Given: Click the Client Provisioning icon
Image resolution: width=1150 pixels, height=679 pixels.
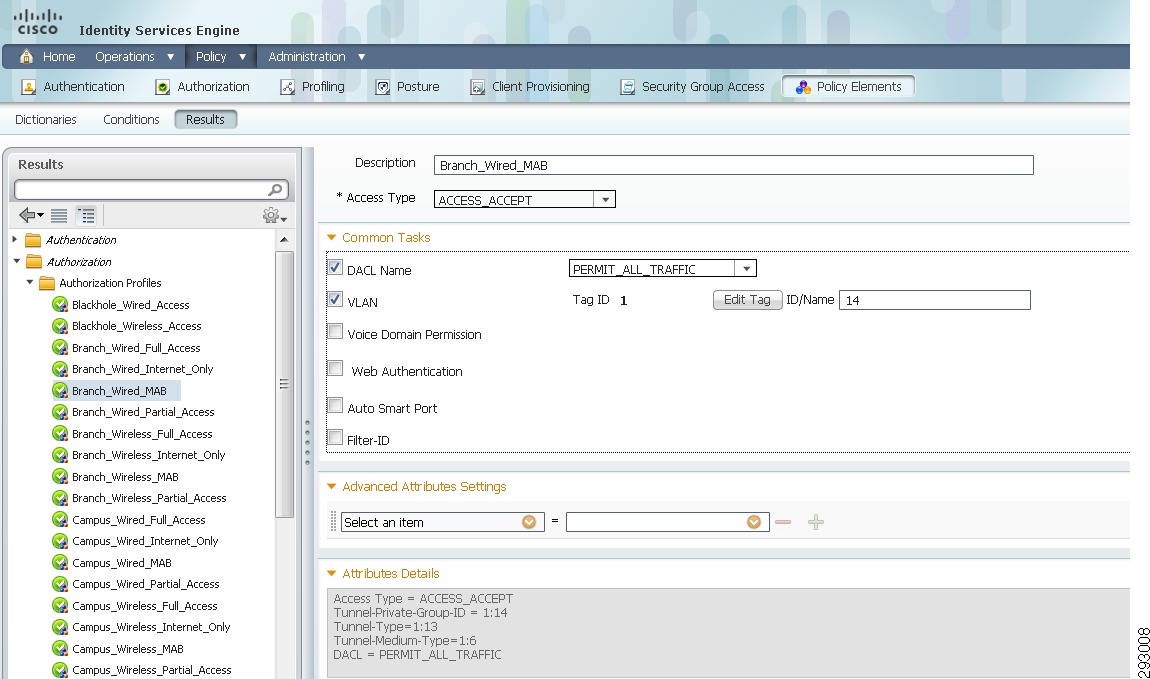Looking at the screenshot, I should [x=477, y=87].
